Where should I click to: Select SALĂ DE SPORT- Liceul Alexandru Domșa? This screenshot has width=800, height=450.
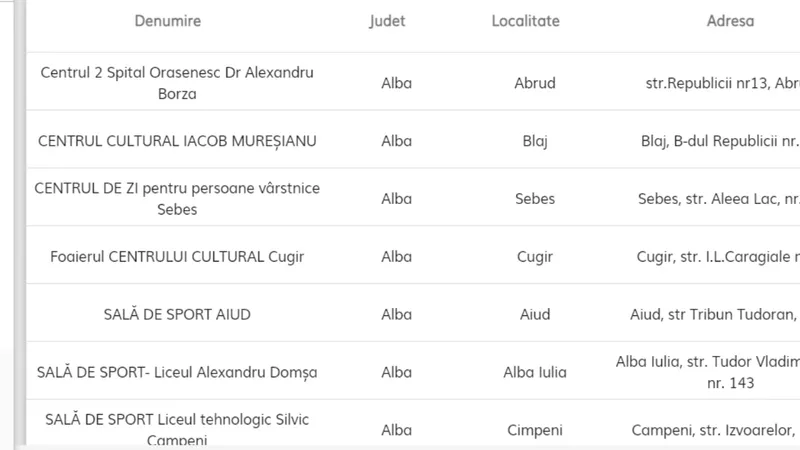pyautogui.click(x=177, y=372)
